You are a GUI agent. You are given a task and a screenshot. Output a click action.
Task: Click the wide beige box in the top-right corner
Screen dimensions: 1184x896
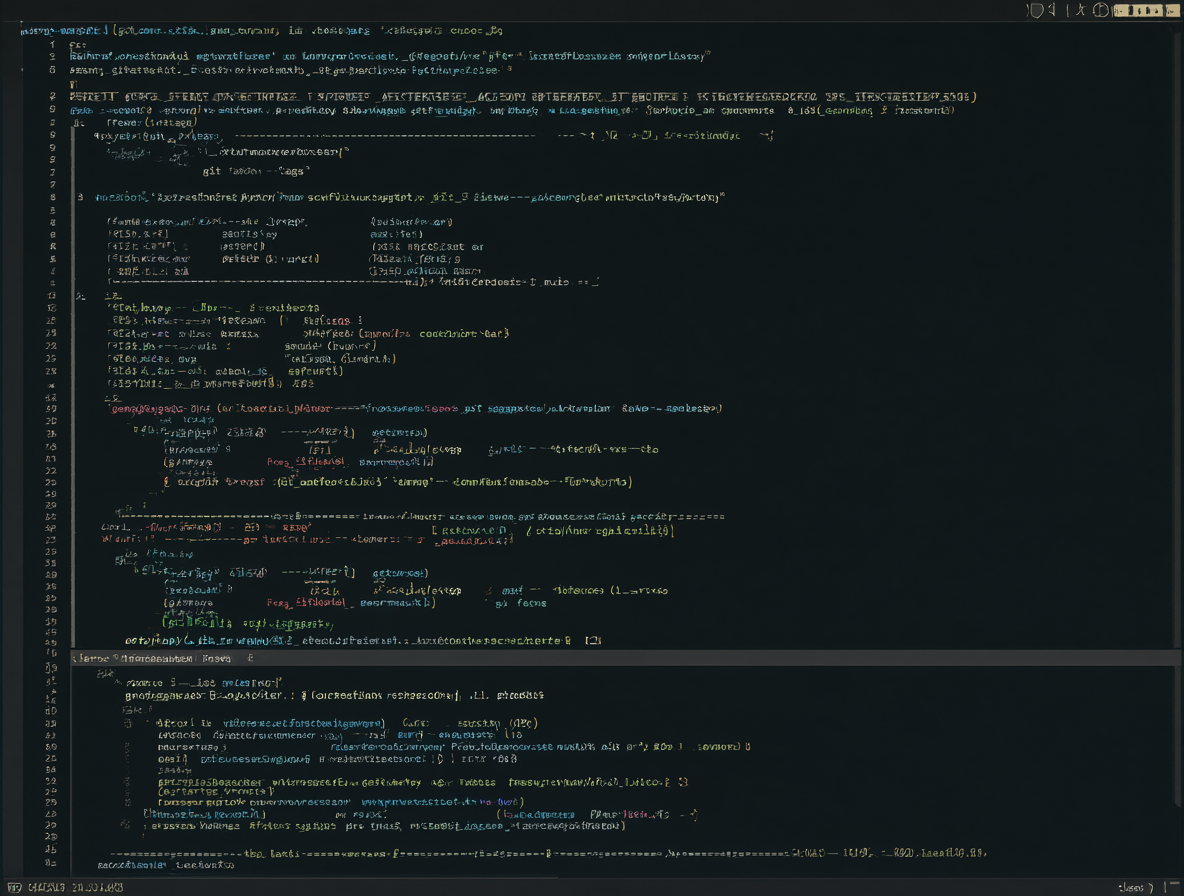click(x=1139, y=11)
